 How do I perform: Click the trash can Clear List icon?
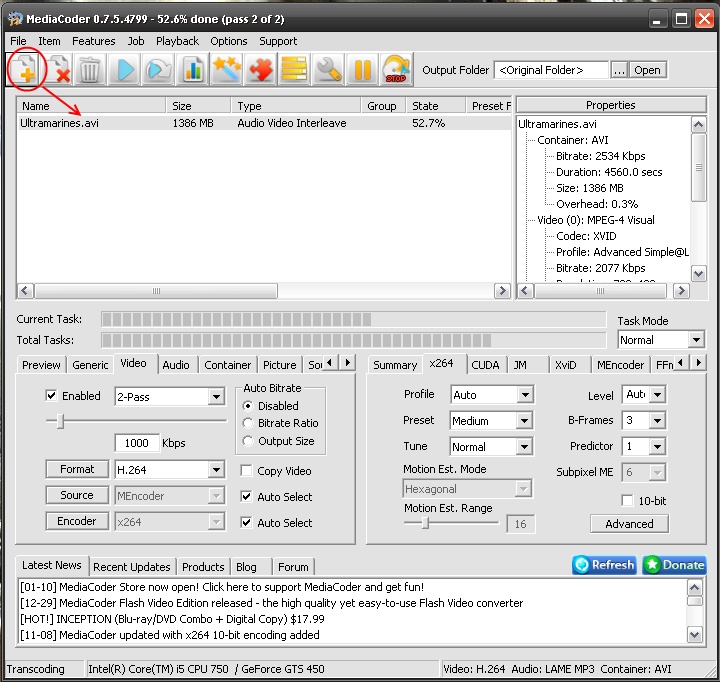point(90,70)
